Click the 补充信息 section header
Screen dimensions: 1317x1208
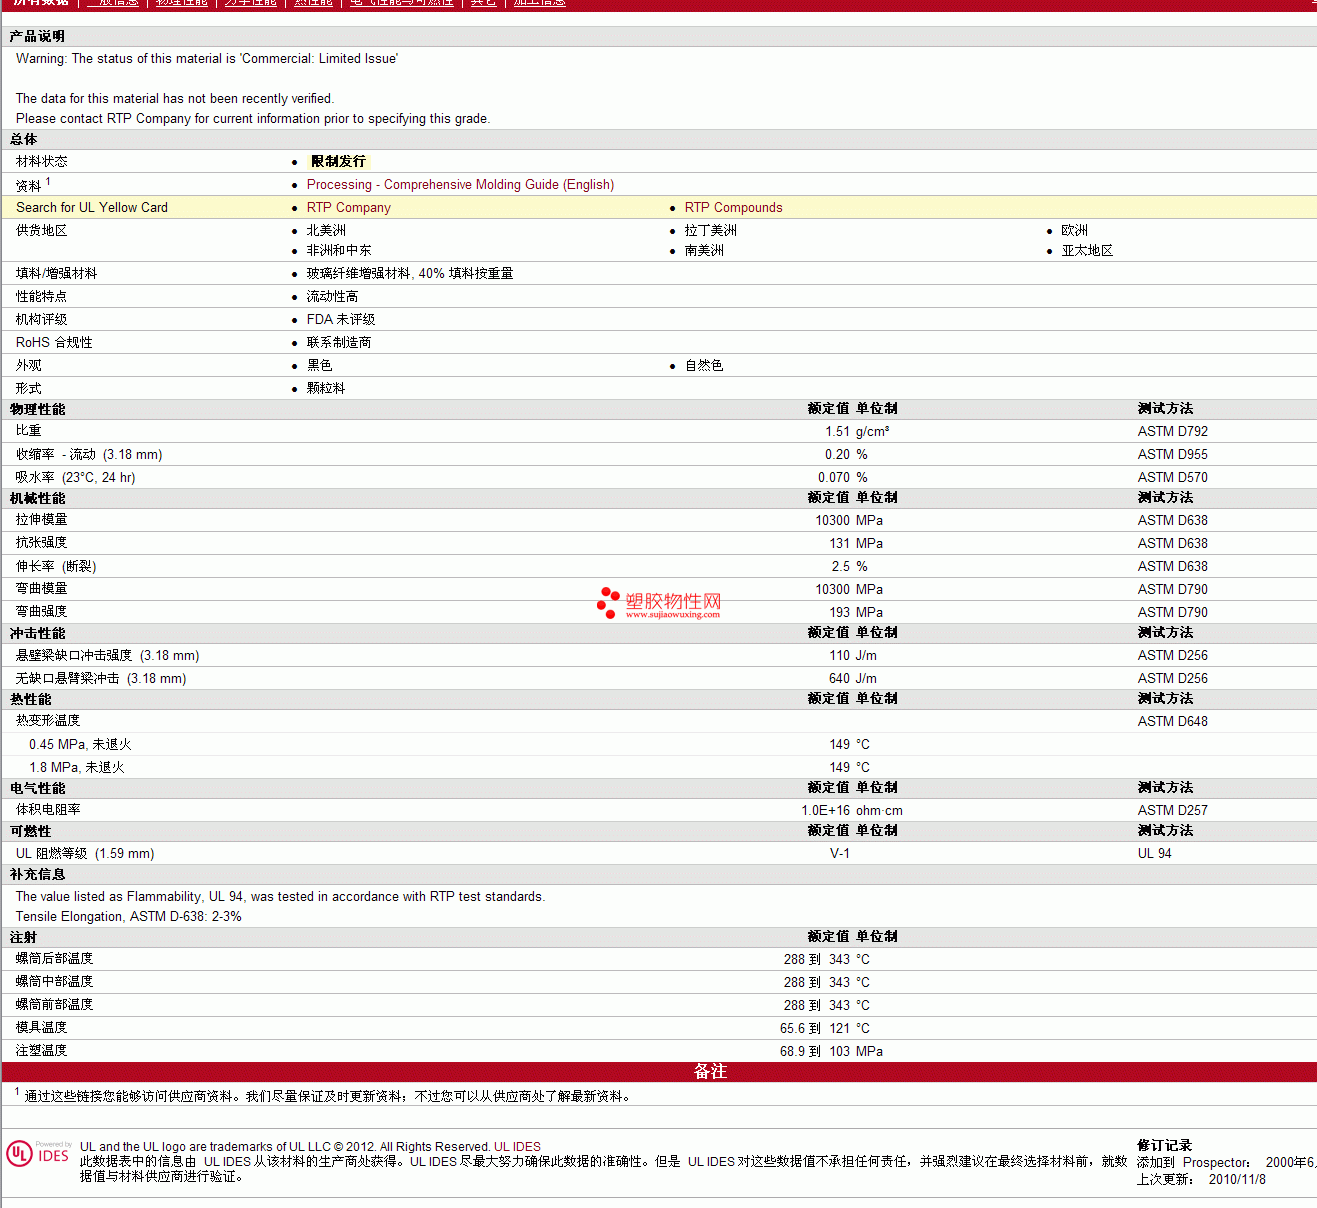(37, 874)
